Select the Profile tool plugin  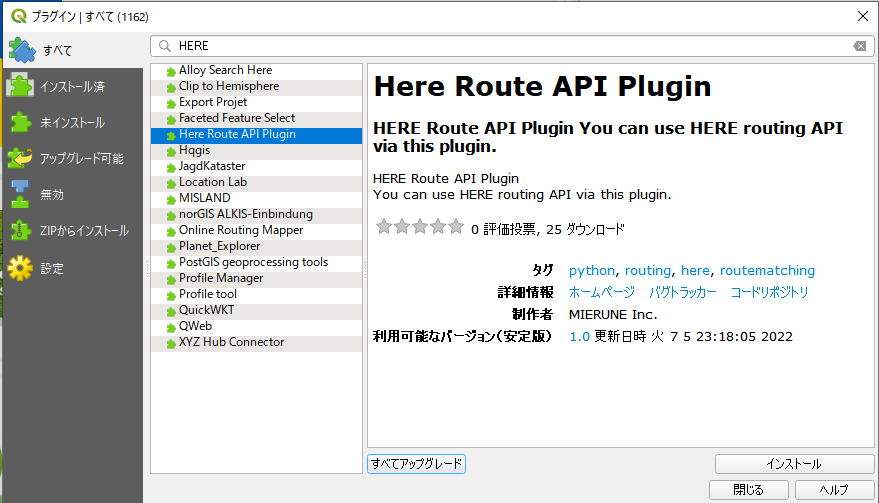256,294
